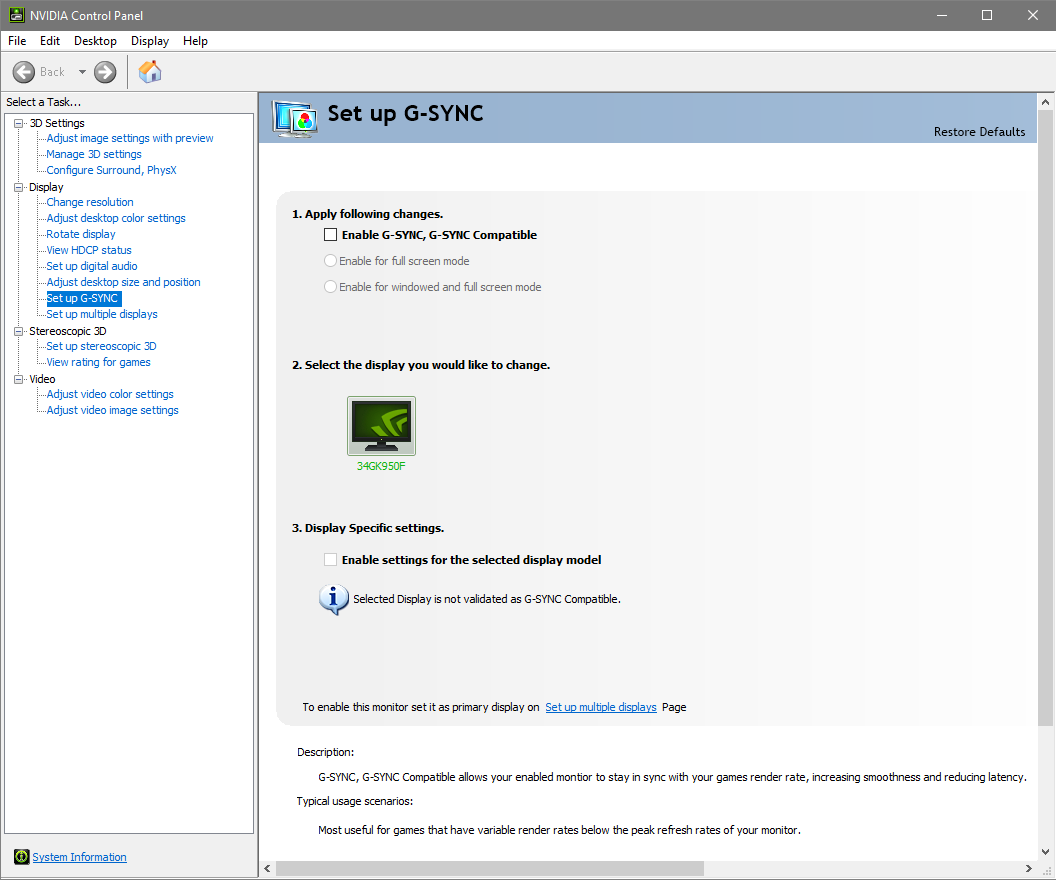Screen dimensions: 1056x880
Task: Open Adjust video color settings
Action: [x=110, y=395]
